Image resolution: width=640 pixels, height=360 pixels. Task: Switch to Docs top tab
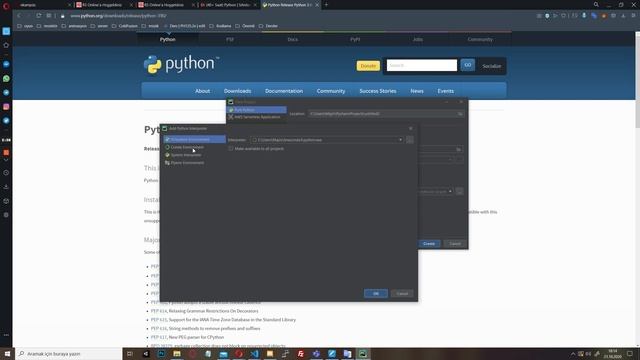point(293,40)
